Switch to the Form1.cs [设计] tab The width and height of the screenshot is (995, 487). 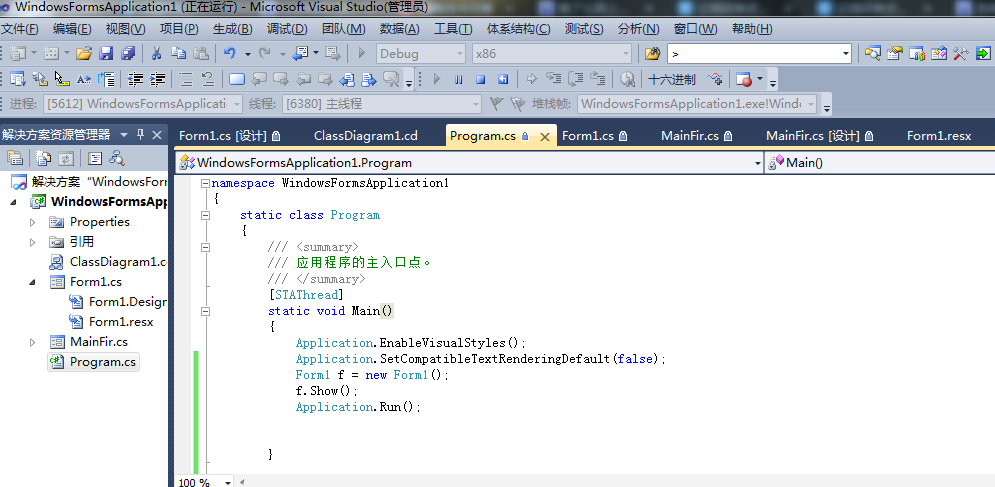coord(230,136)
